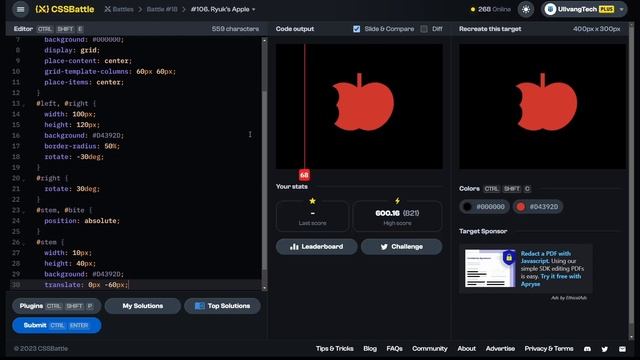Image resolution: width=640 pixels, height=360 pixels.
Task: Open the Community footer link
Action: click(x=429, y=349)
